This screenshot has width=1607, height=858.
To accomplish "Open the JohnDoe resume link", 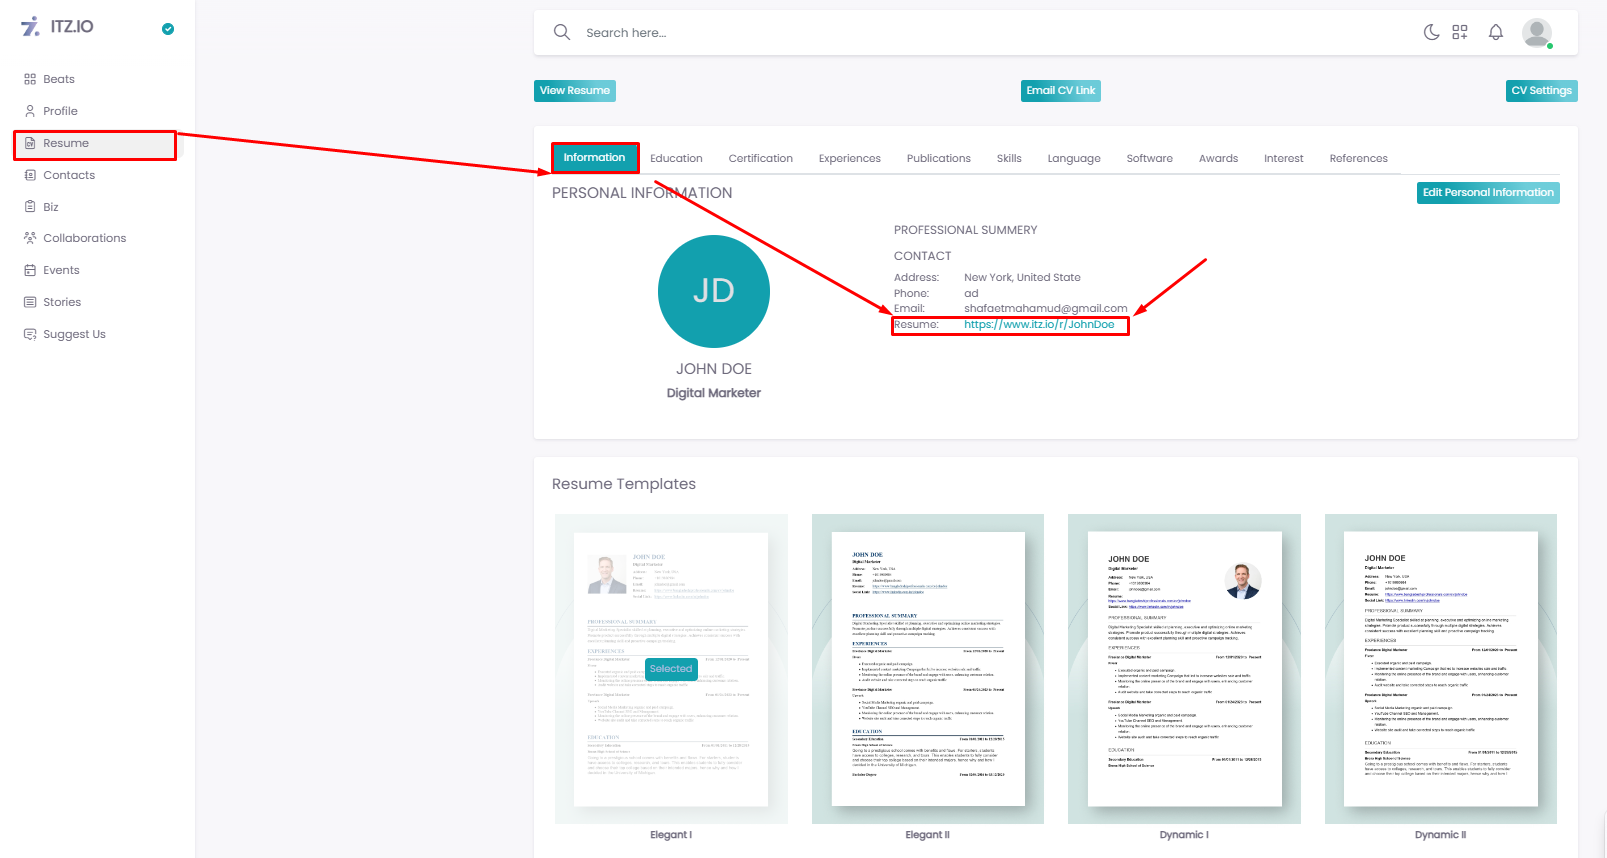I will [1038, 325].
